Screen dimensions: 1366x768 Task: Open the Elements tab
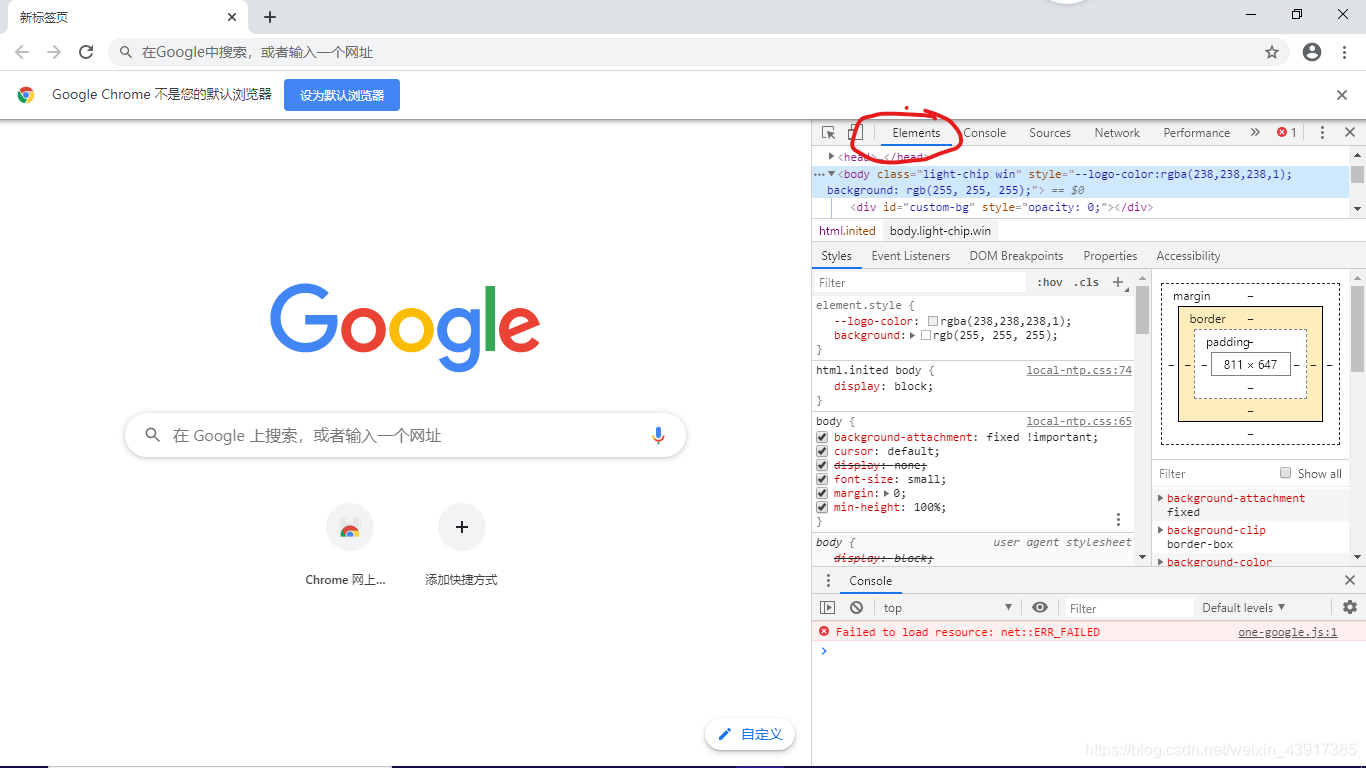[916, 133]
